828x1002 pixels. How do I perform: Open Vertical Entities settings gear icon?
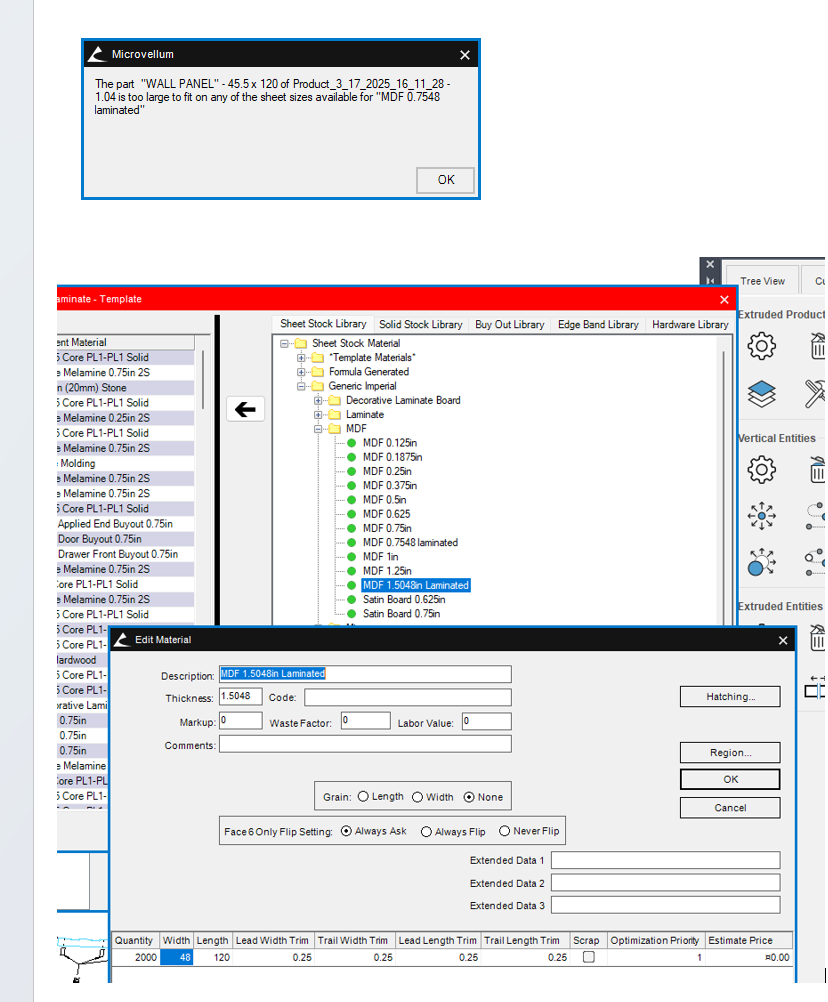click(x=761, y=470)
